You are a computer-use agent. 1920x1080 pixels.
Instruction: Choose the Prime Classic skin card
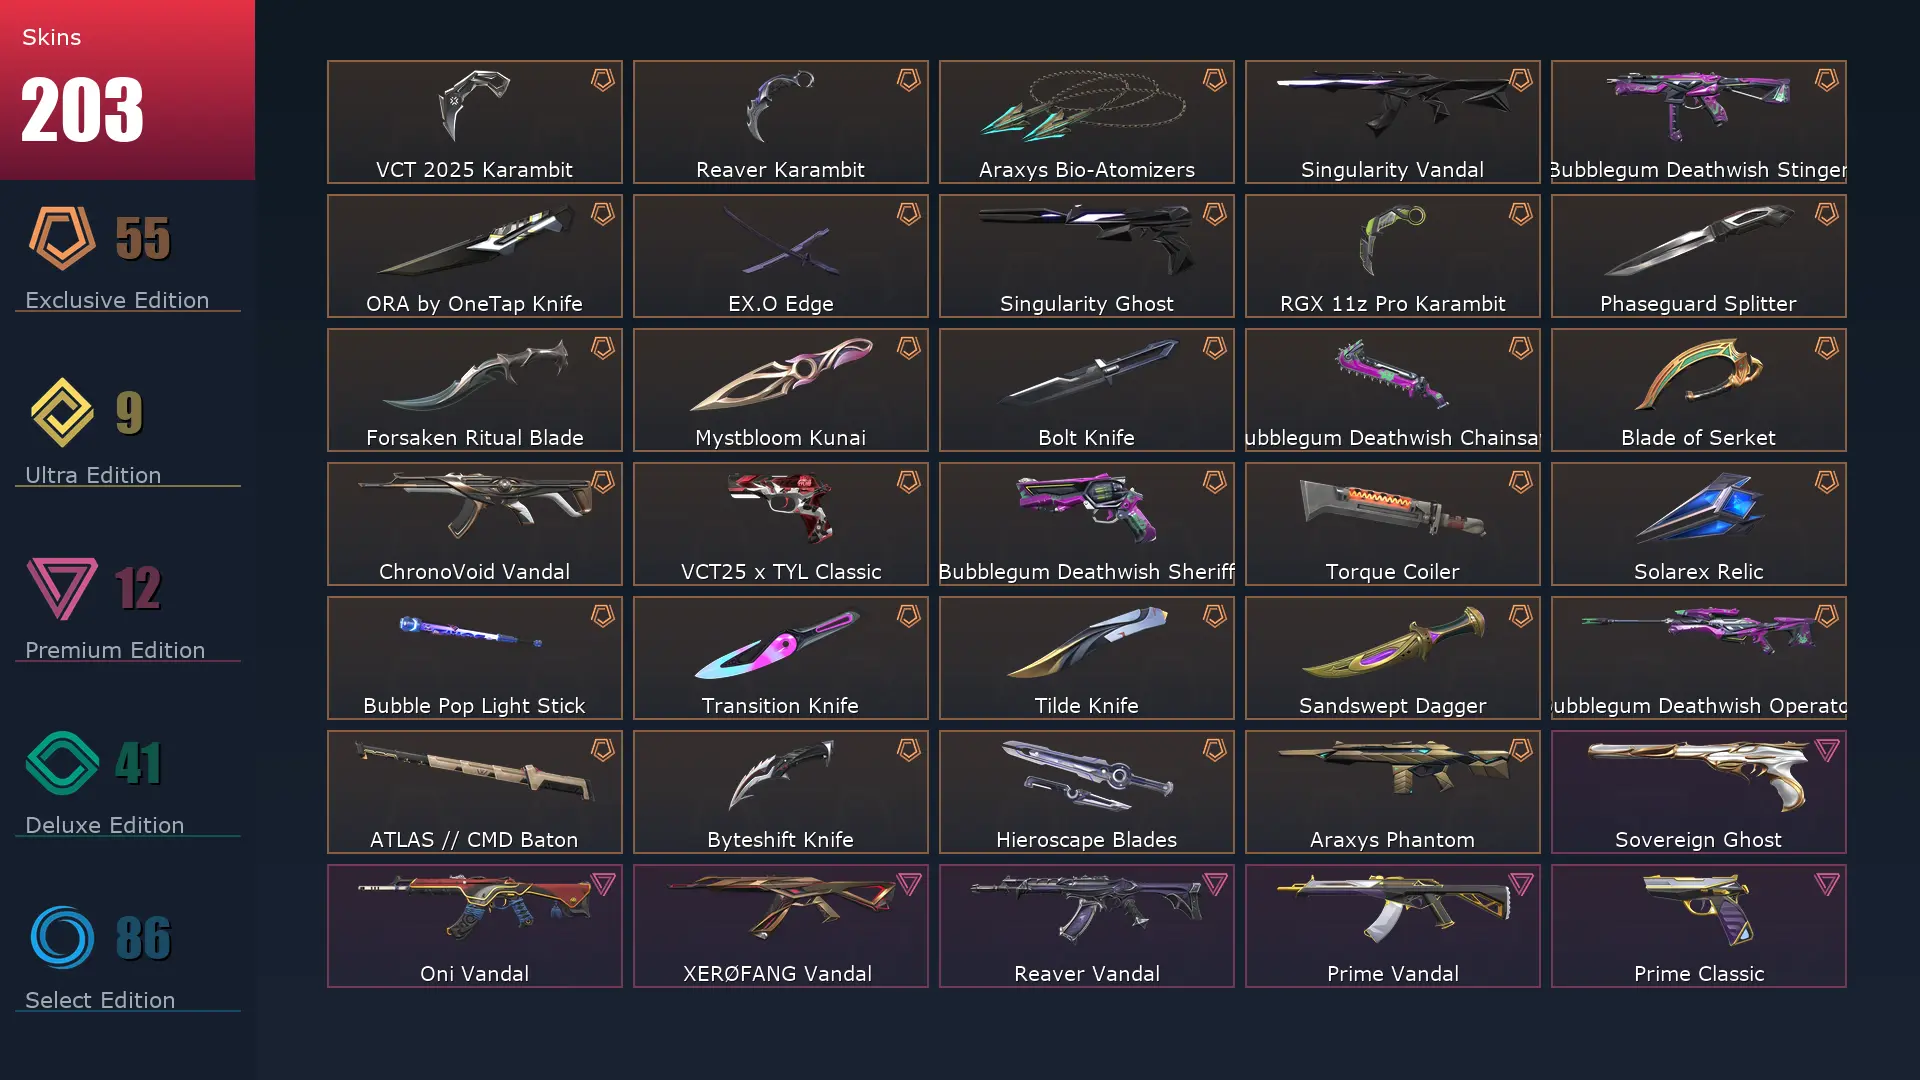pos(1699,926)
